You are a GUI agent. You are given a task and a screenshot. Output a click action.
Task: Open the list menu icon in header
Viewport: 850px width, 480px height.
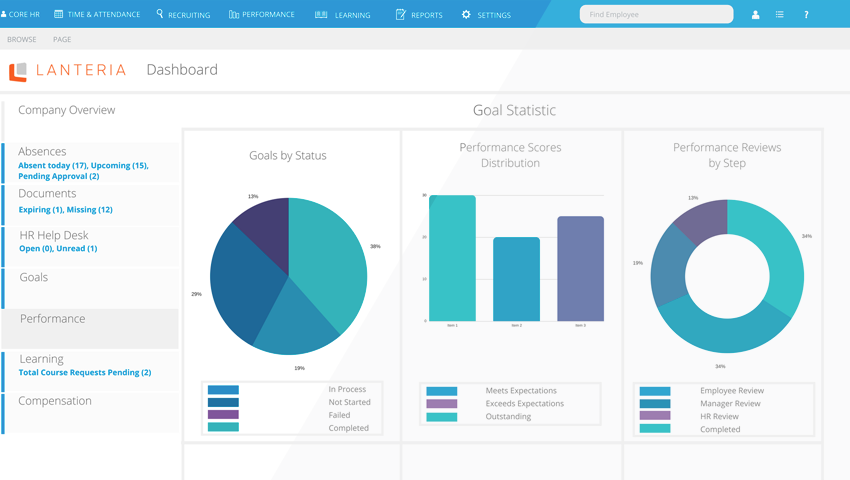tap(780, 15)
